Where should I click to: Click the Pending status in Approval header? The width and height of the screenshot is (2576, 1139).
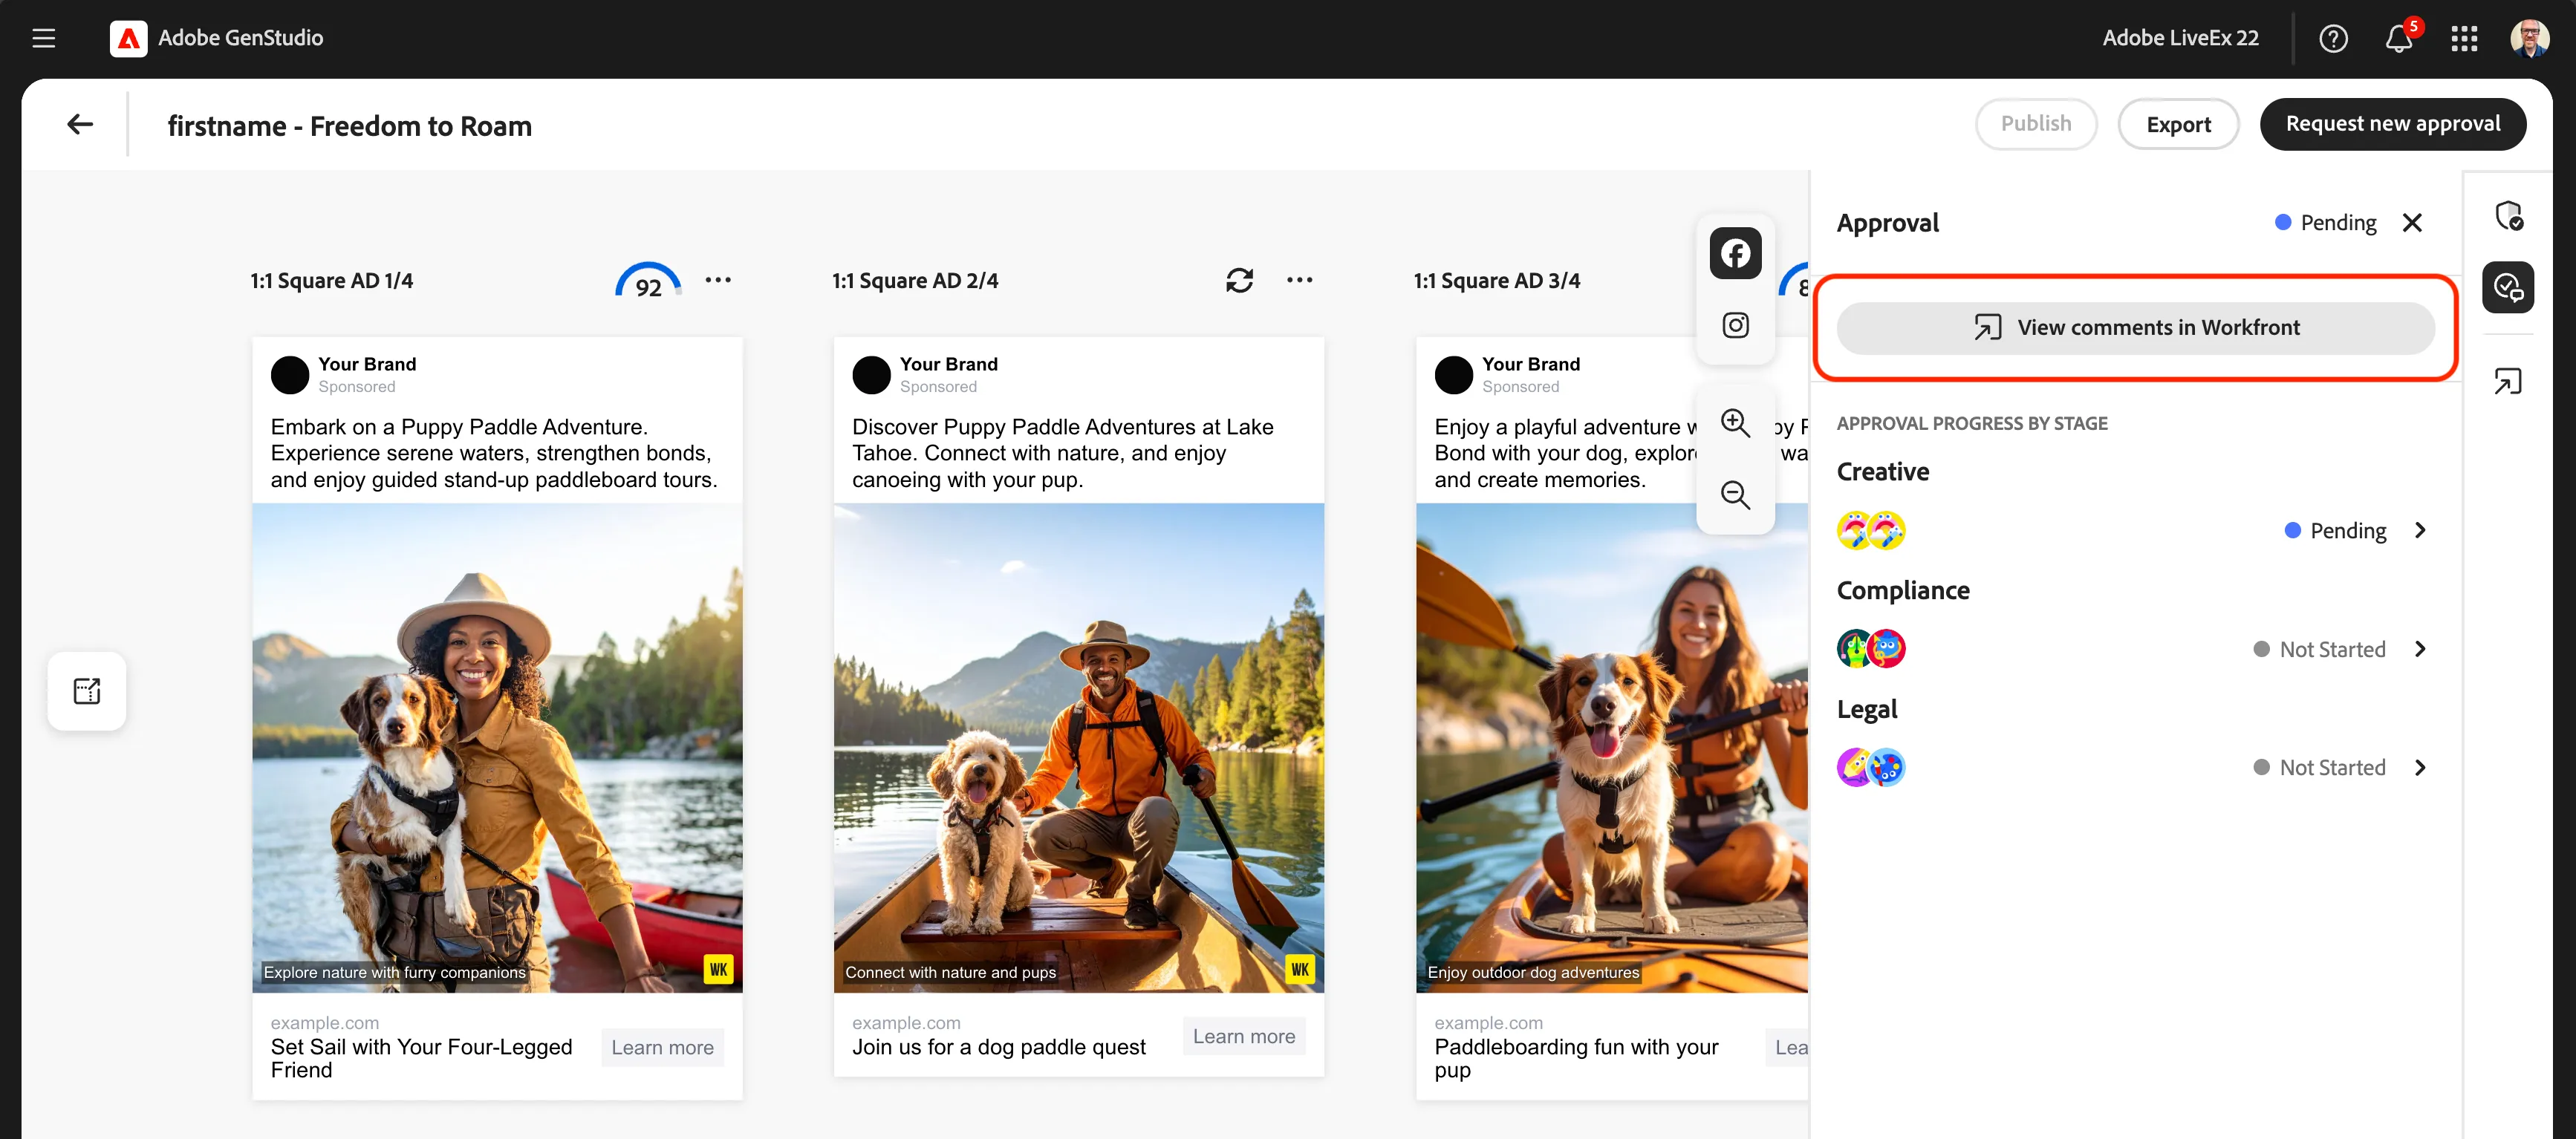pyautogui.click(x=2326, y=222)
